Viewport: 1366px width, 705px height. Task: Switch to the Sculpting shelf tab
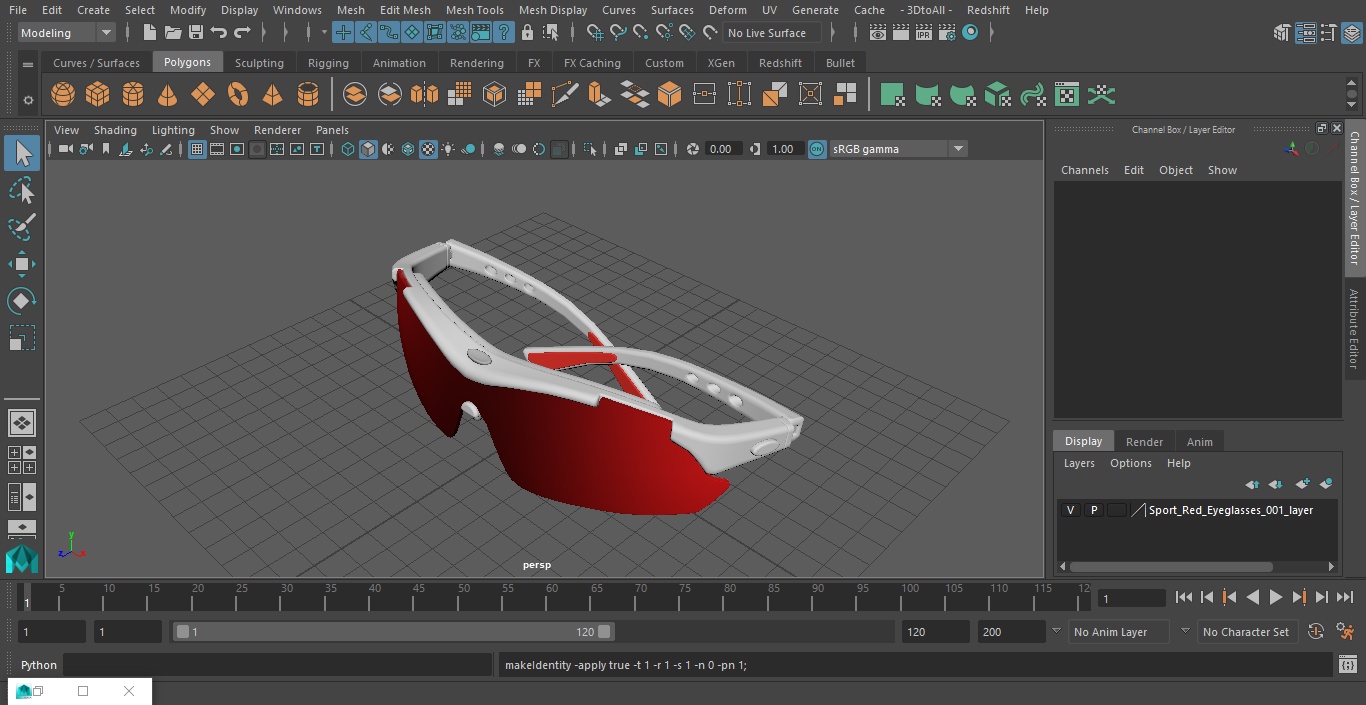259,62
